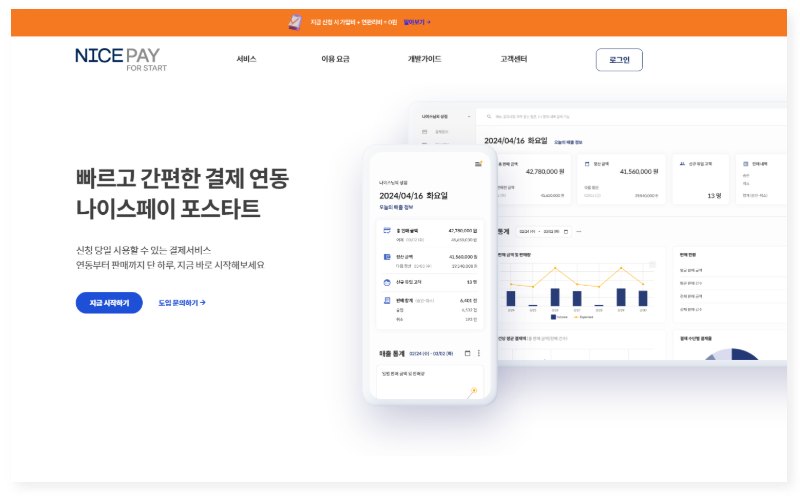Screen dimensions: 800x500
Task: Click the people icon on the 13 명 card
Action: (682, 164)
